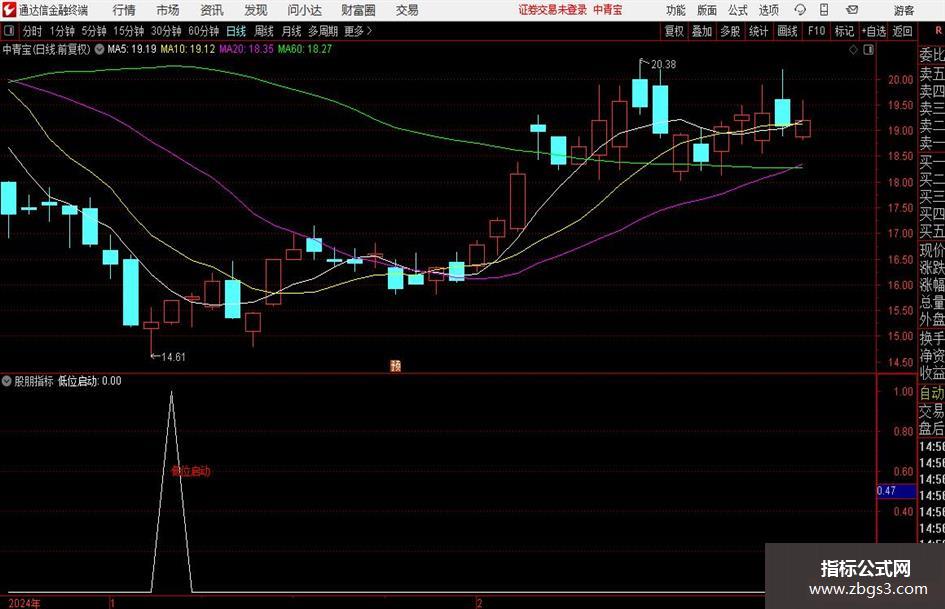This screenshot has width=945, height=609.
Task: Click the 返回 back button
Action: [902, 31]
